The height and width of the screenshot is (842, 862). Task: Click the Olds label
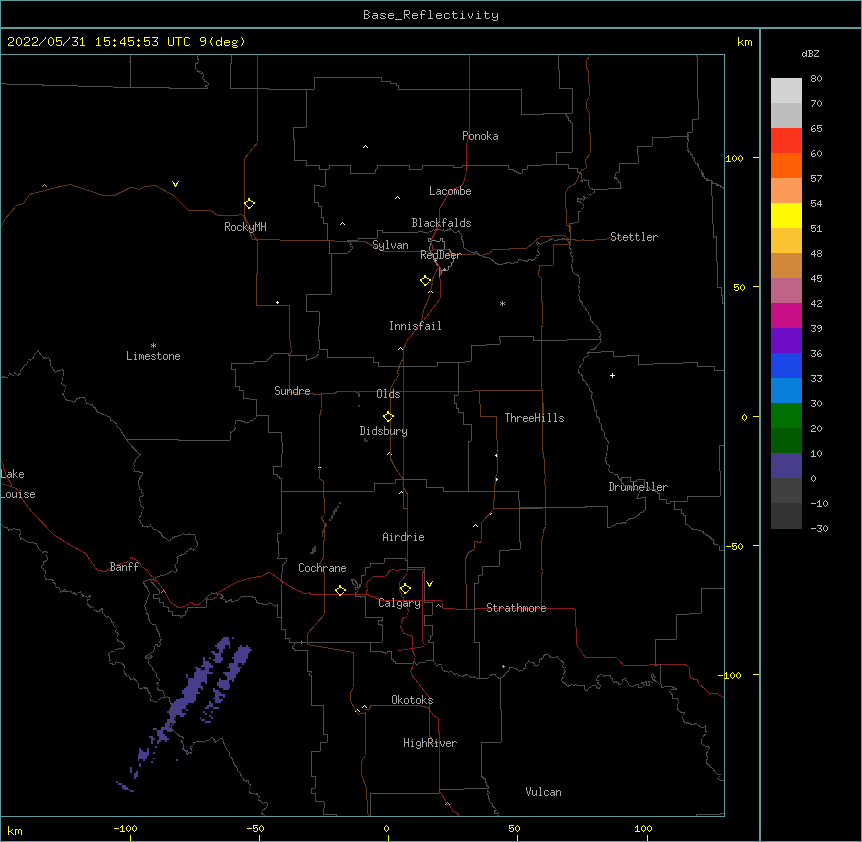tap(388, 394)
